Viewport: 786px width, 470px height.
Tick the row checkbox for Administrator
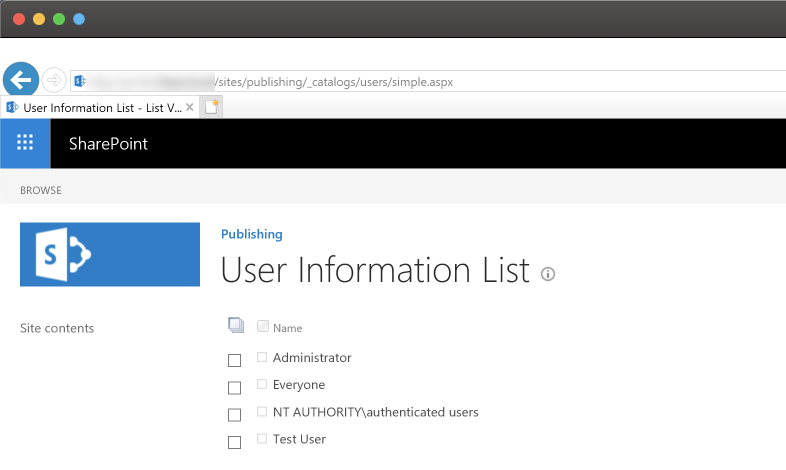click(234, 360)
